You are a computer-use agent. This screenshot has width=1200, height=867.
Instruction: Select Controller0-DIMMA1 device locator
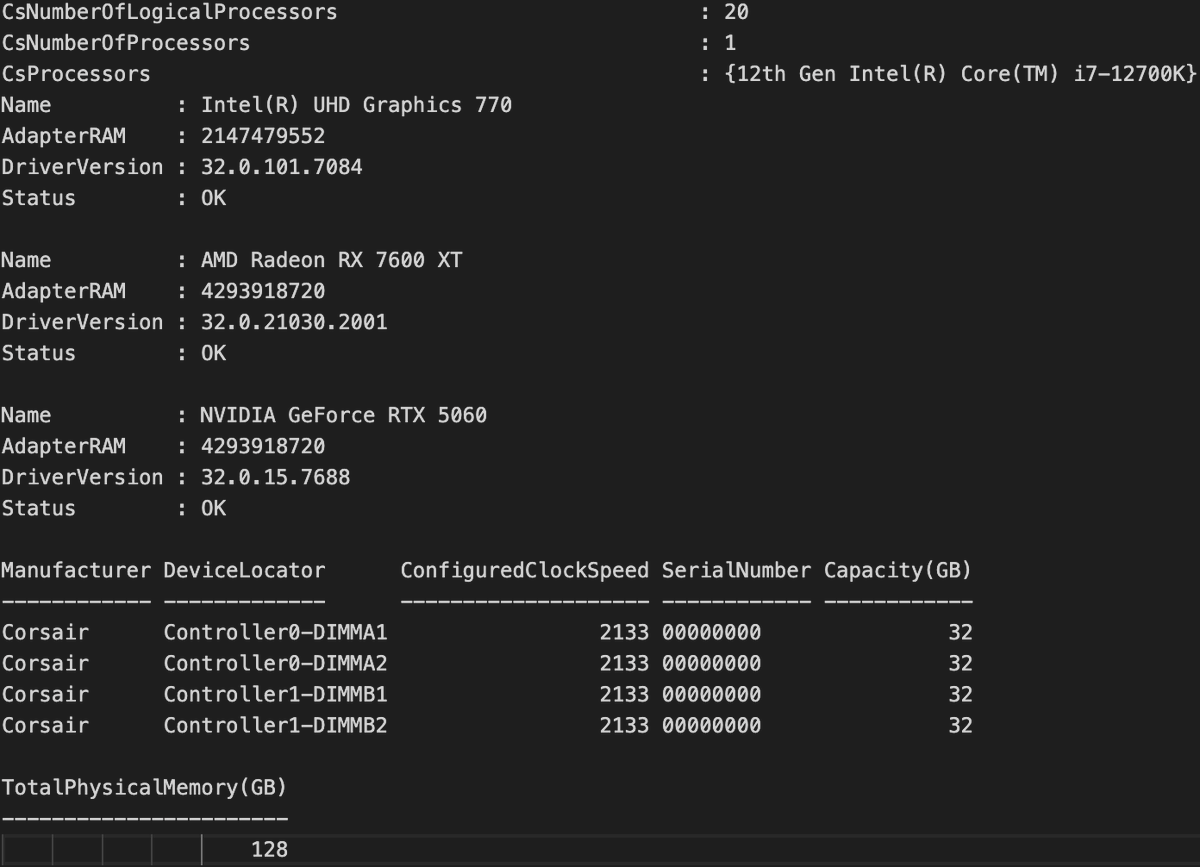tap(276, 633)
